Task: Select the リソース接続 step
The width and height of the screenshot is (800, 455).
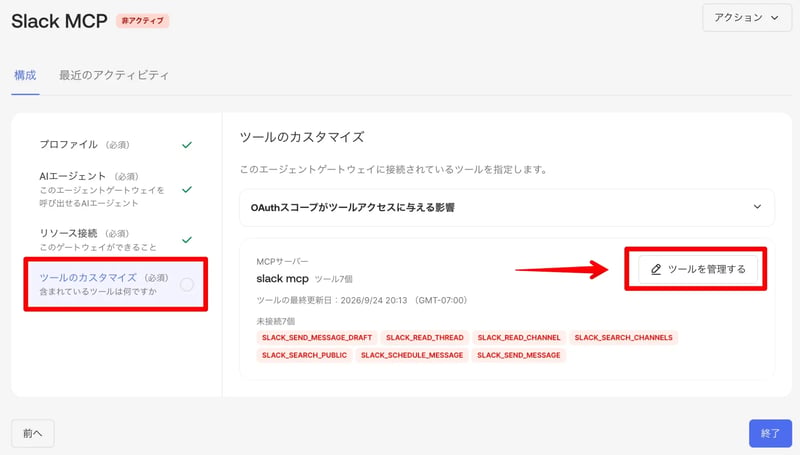Action: 115,240
